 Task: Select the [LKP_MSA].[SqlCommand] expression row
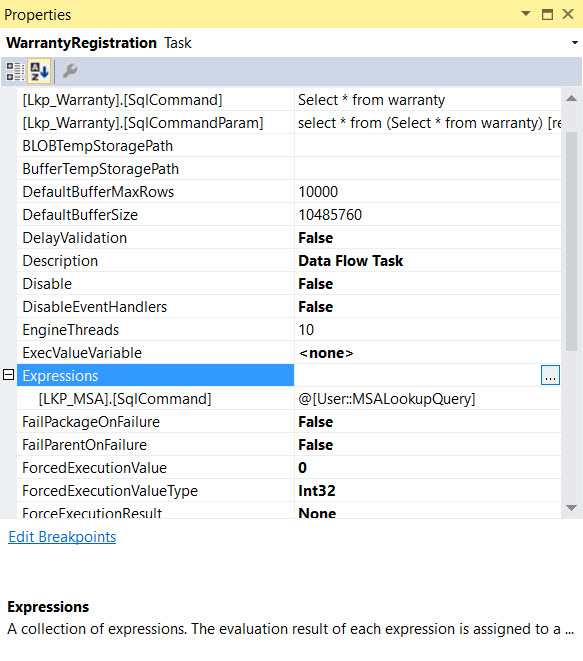click(288, 399)
